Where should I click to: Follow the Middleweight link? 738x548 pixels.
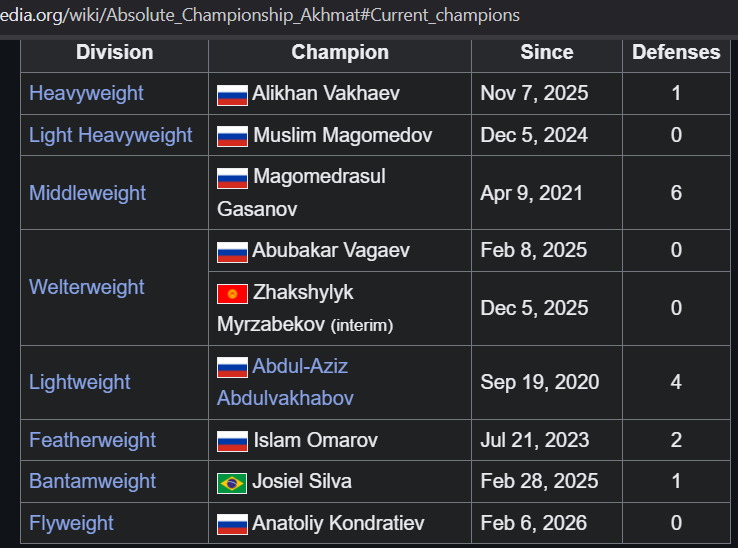[x=87, y=193]
